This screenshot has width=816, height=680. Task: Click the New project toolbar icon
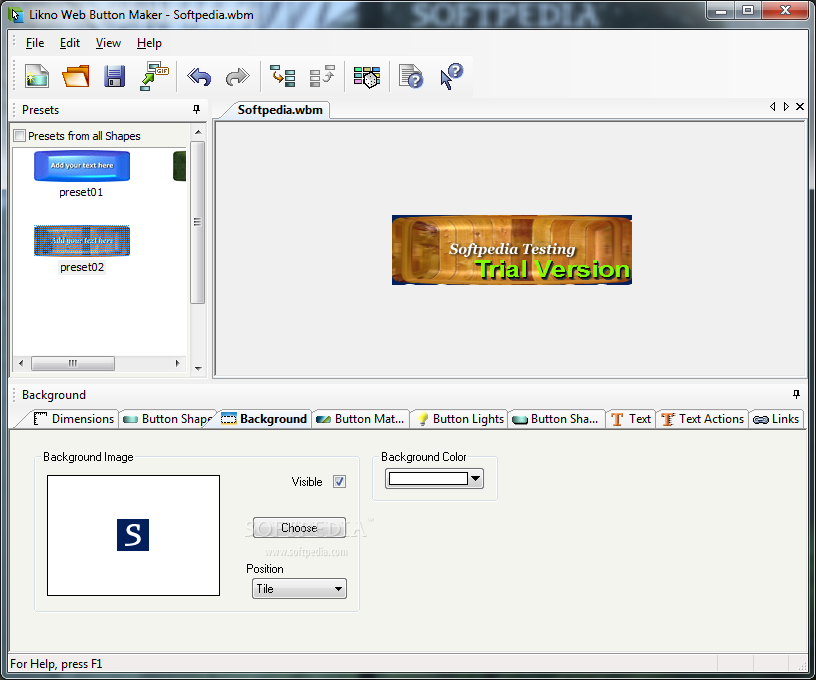coord(37,77)
